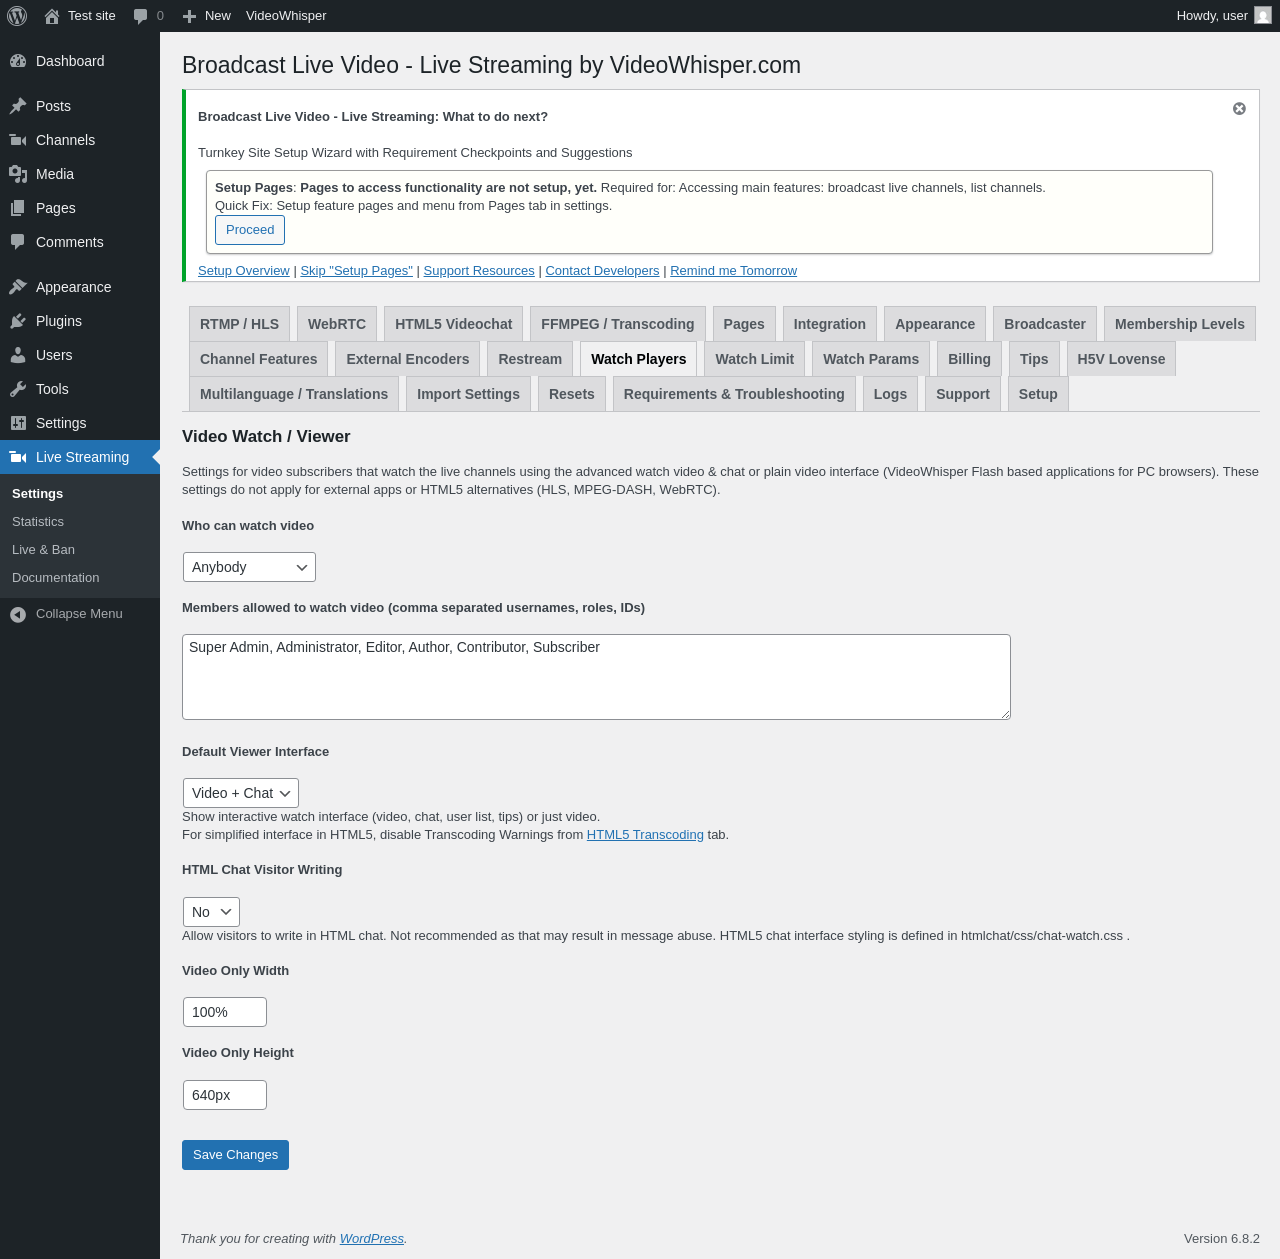Select the Broadcaster tab

point(1045,324)
